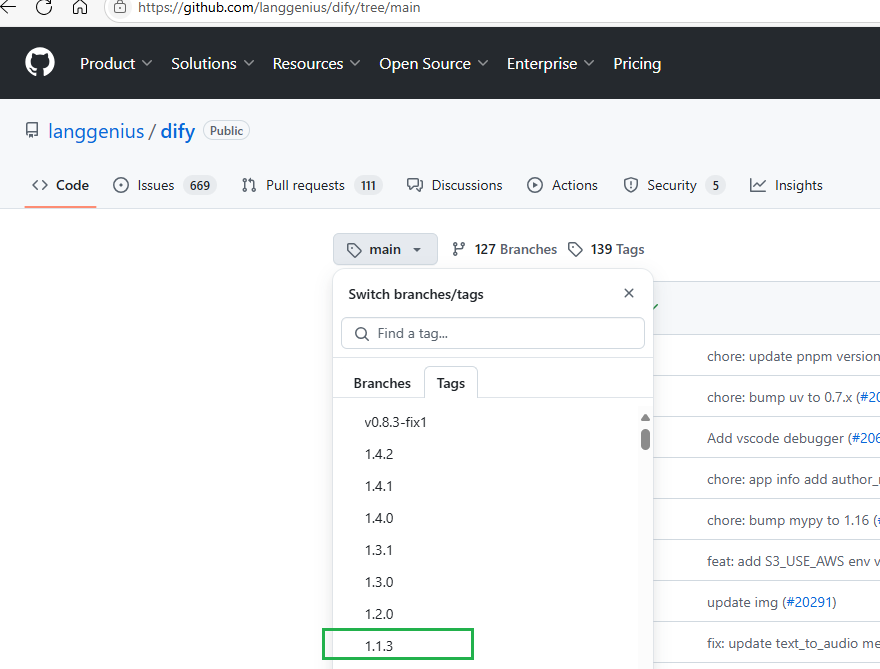Image resolution: width=880 pixels, height=669 pixels.
Task: Select tag v0.8.3-fix1
Action: click(x=396, y=422)
